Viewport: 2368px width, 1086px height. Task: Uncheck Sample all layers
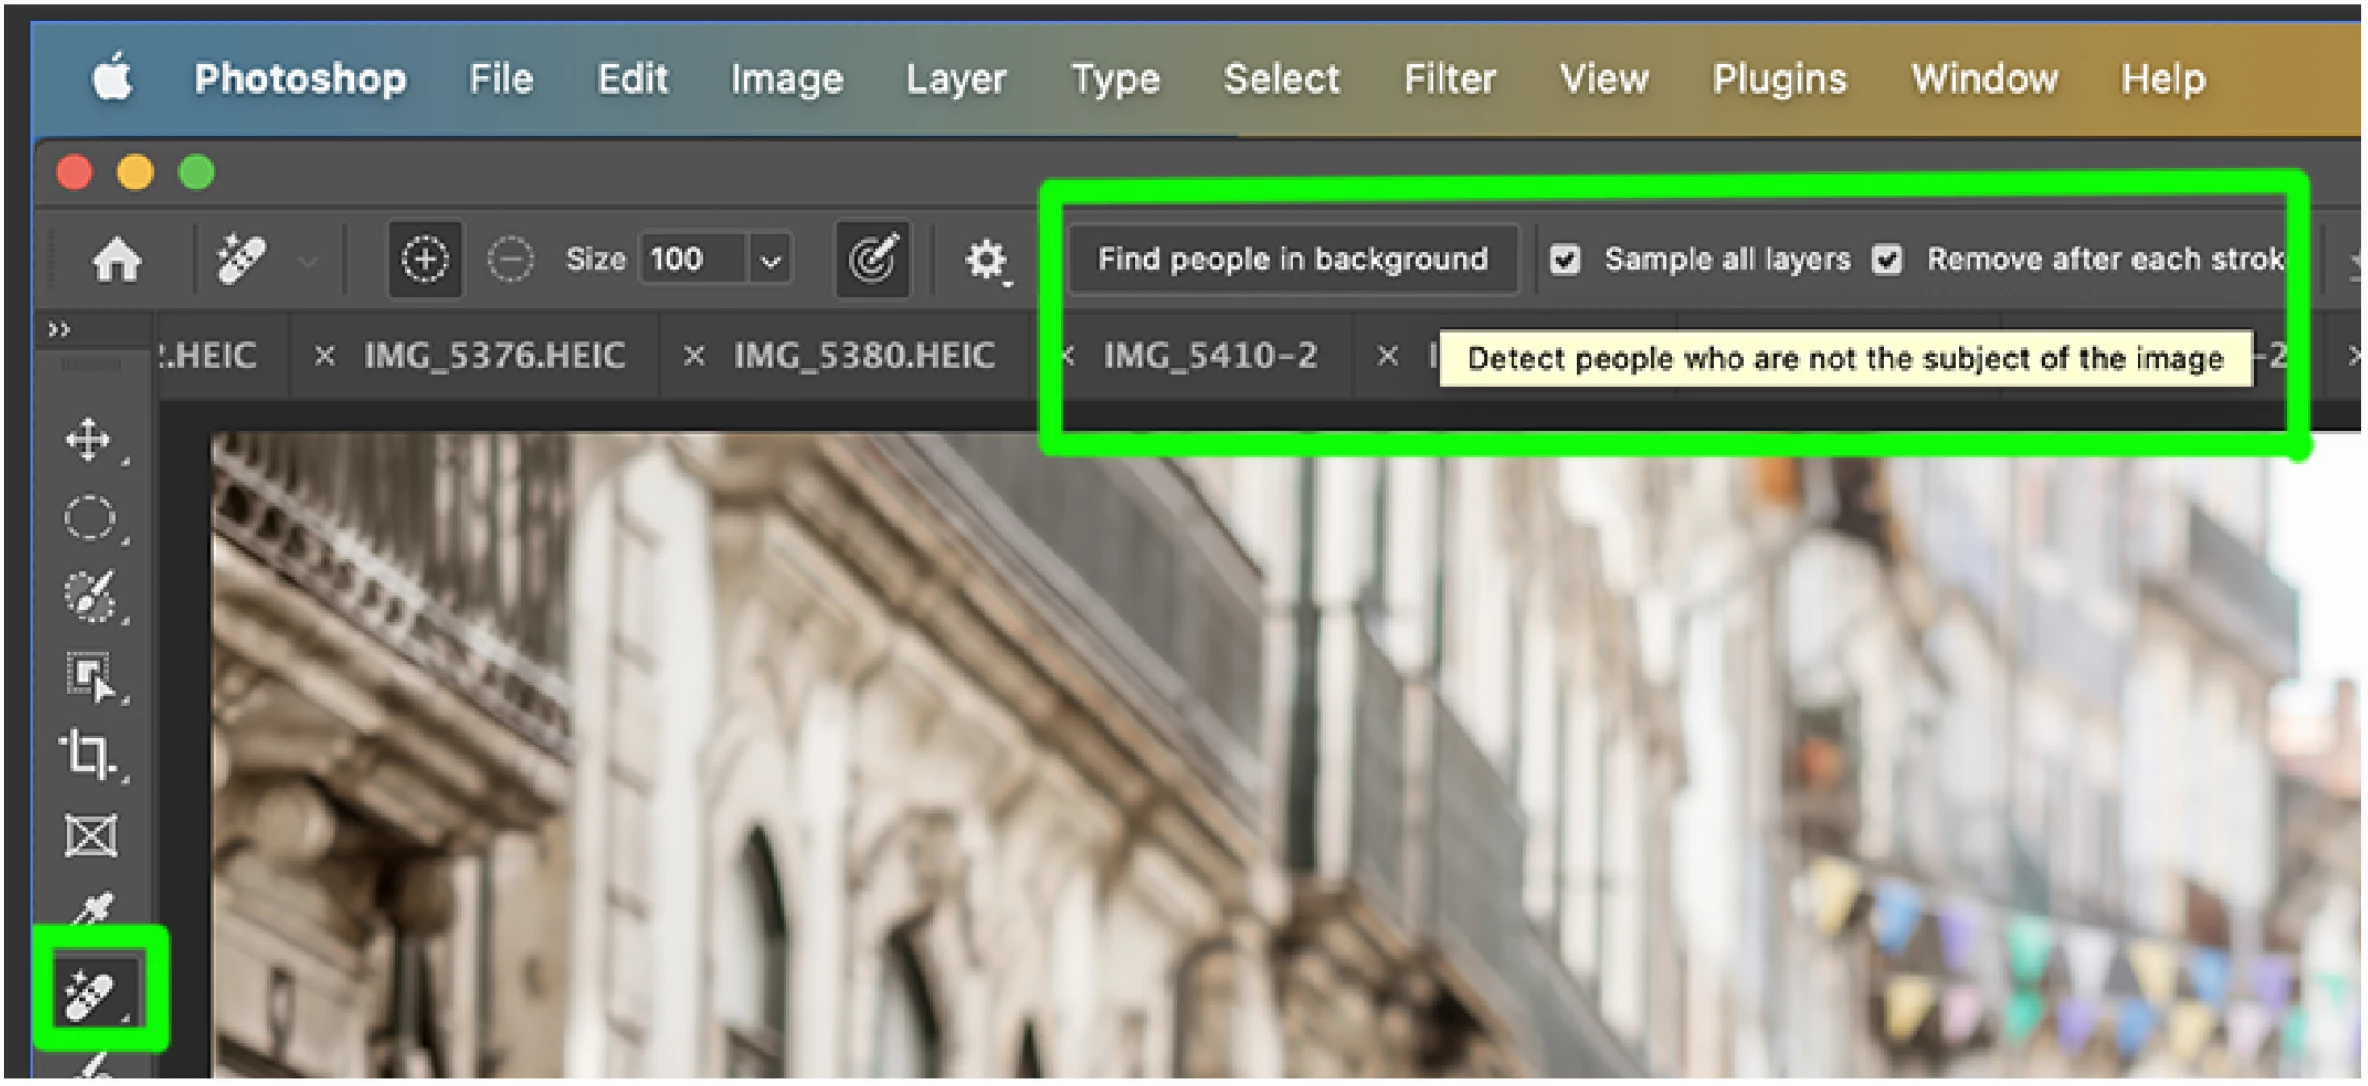(1565, 260)
